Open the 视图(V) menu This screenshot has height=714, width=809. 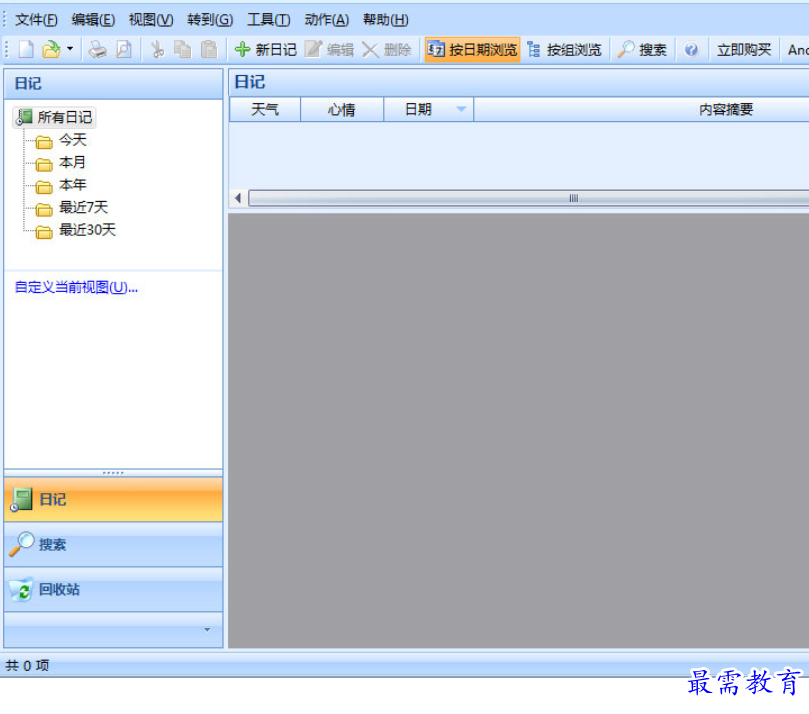click(x=151, y=20)
